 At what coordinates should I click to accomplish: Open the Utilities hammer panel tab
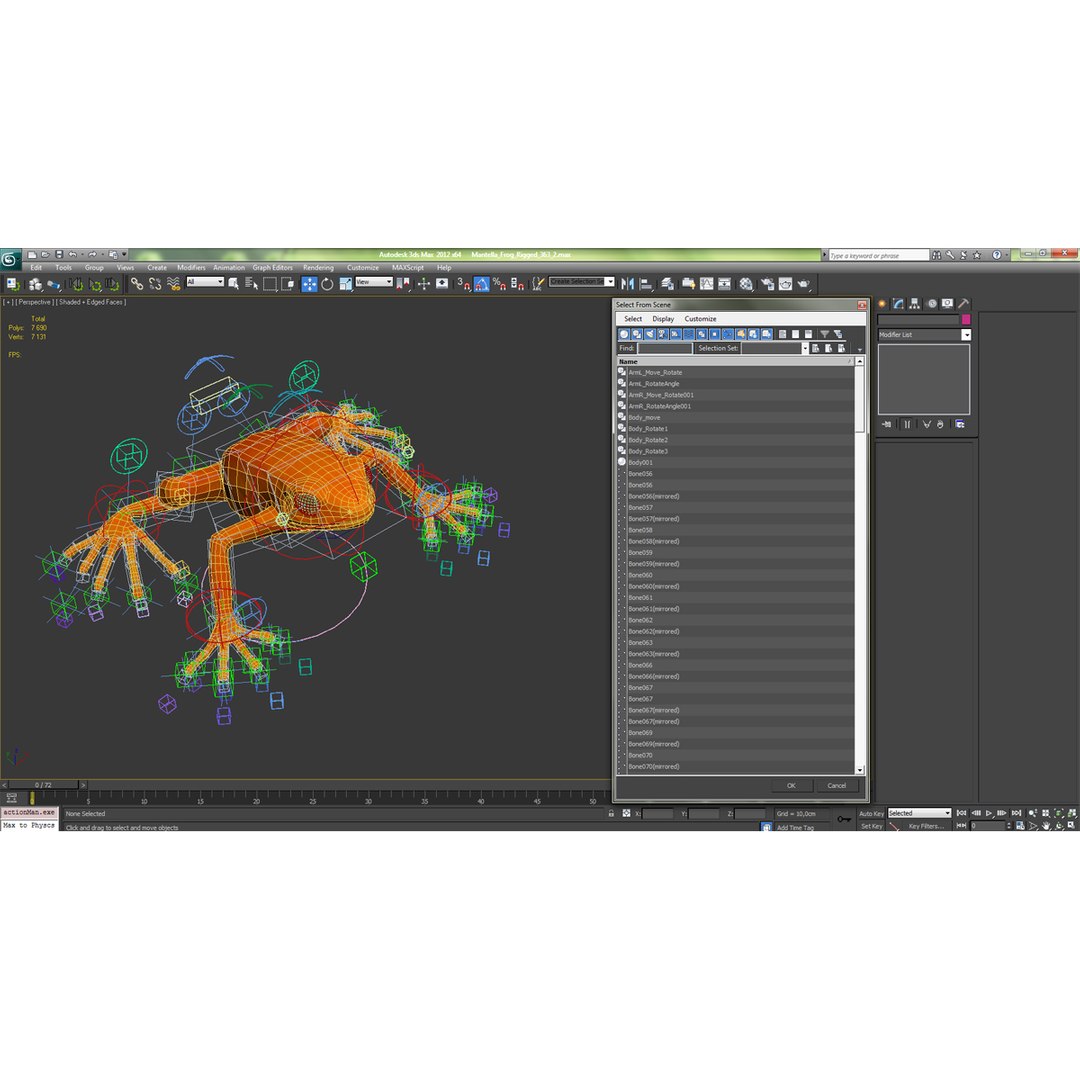[964, 304]
